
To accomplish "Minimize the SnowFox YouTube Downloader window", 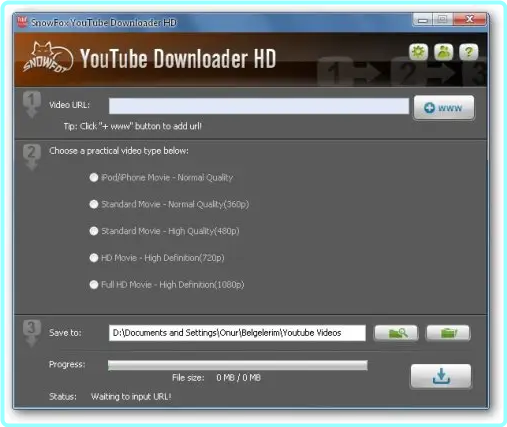I will point(423,20).
